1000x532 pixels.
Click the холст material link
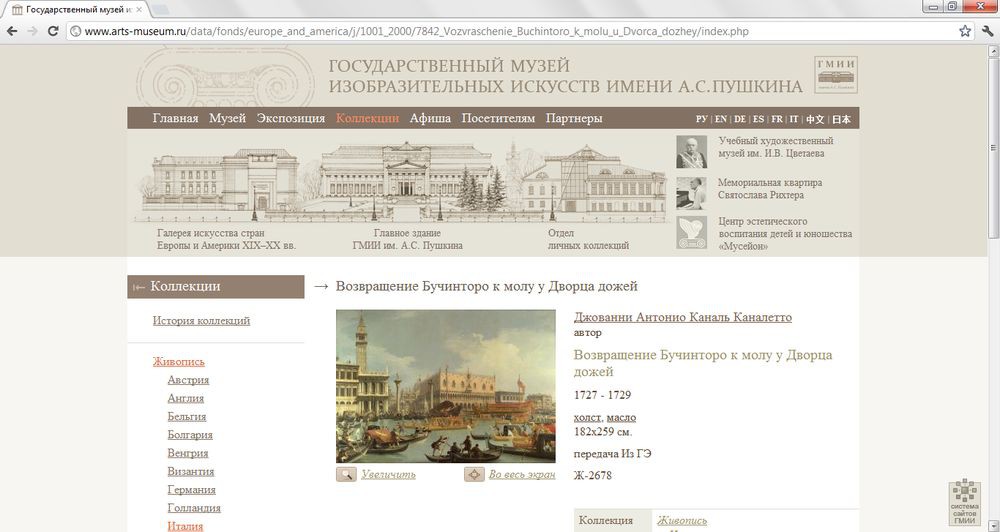coord(587,417)
